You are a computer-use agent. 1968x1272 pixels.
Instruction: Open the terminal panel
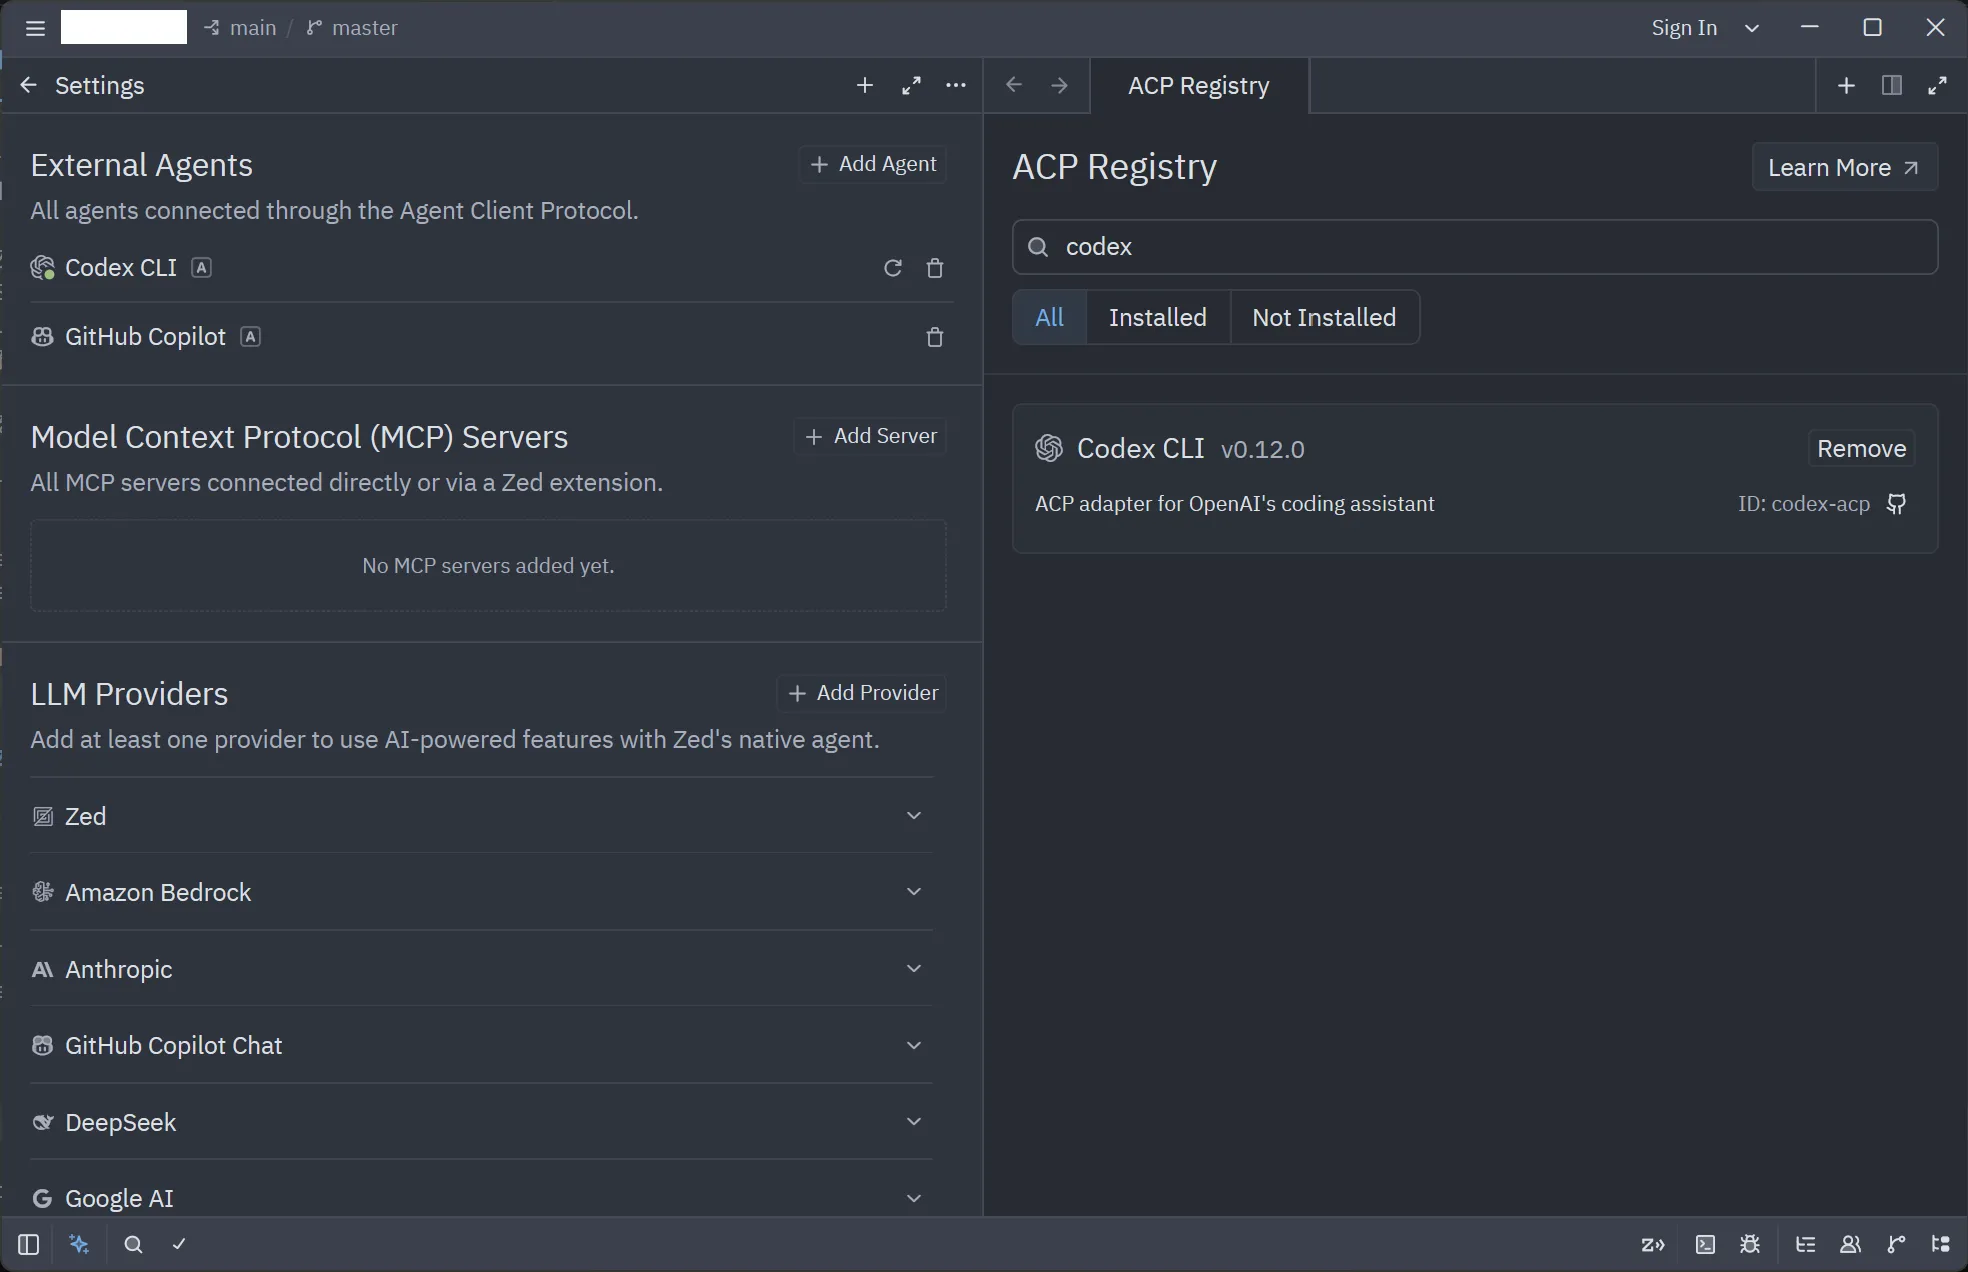(1705, 1245)
